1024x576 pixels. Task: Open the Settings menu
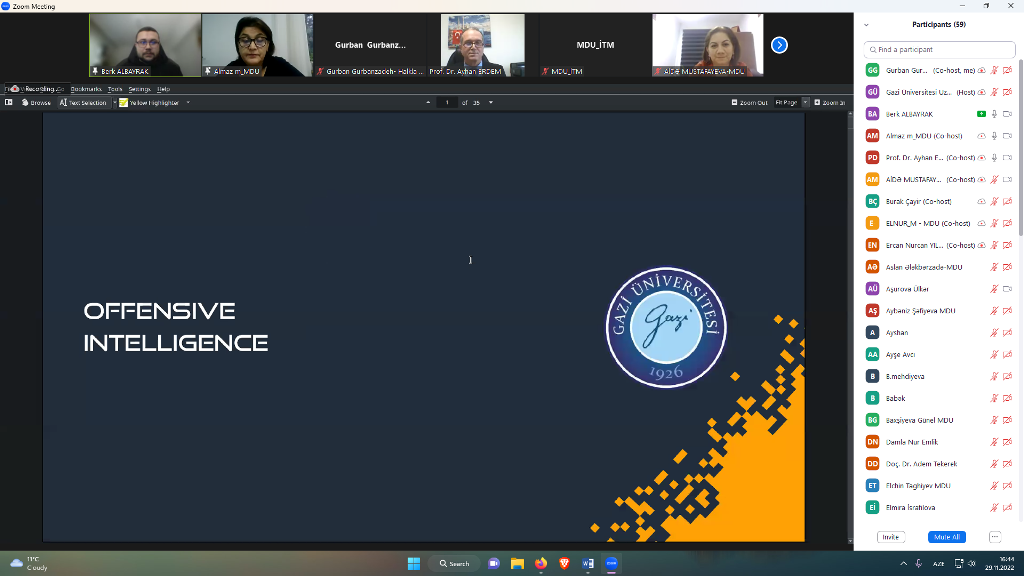coord(139,89)
